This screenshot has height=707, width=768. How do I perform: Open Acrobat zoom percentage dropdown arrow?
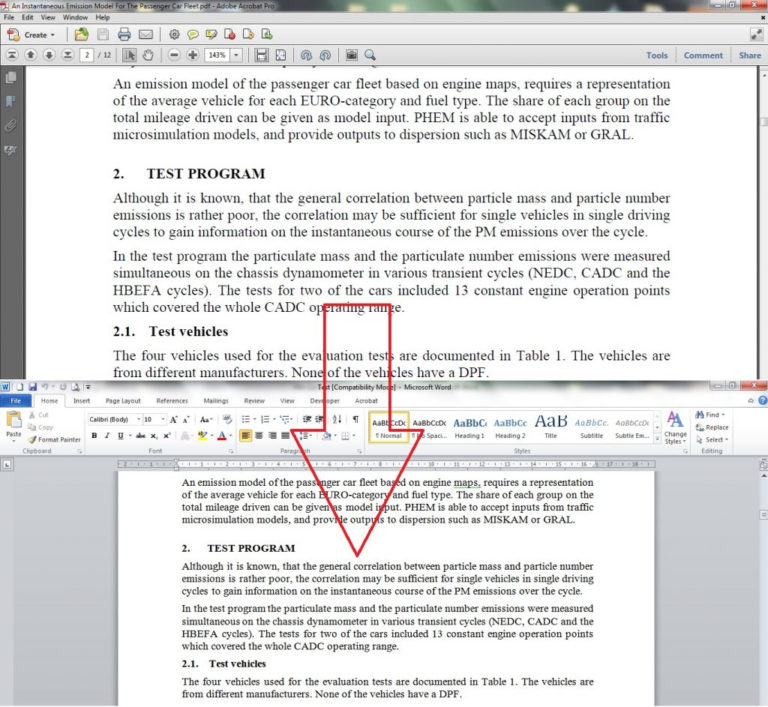(236, 55)
